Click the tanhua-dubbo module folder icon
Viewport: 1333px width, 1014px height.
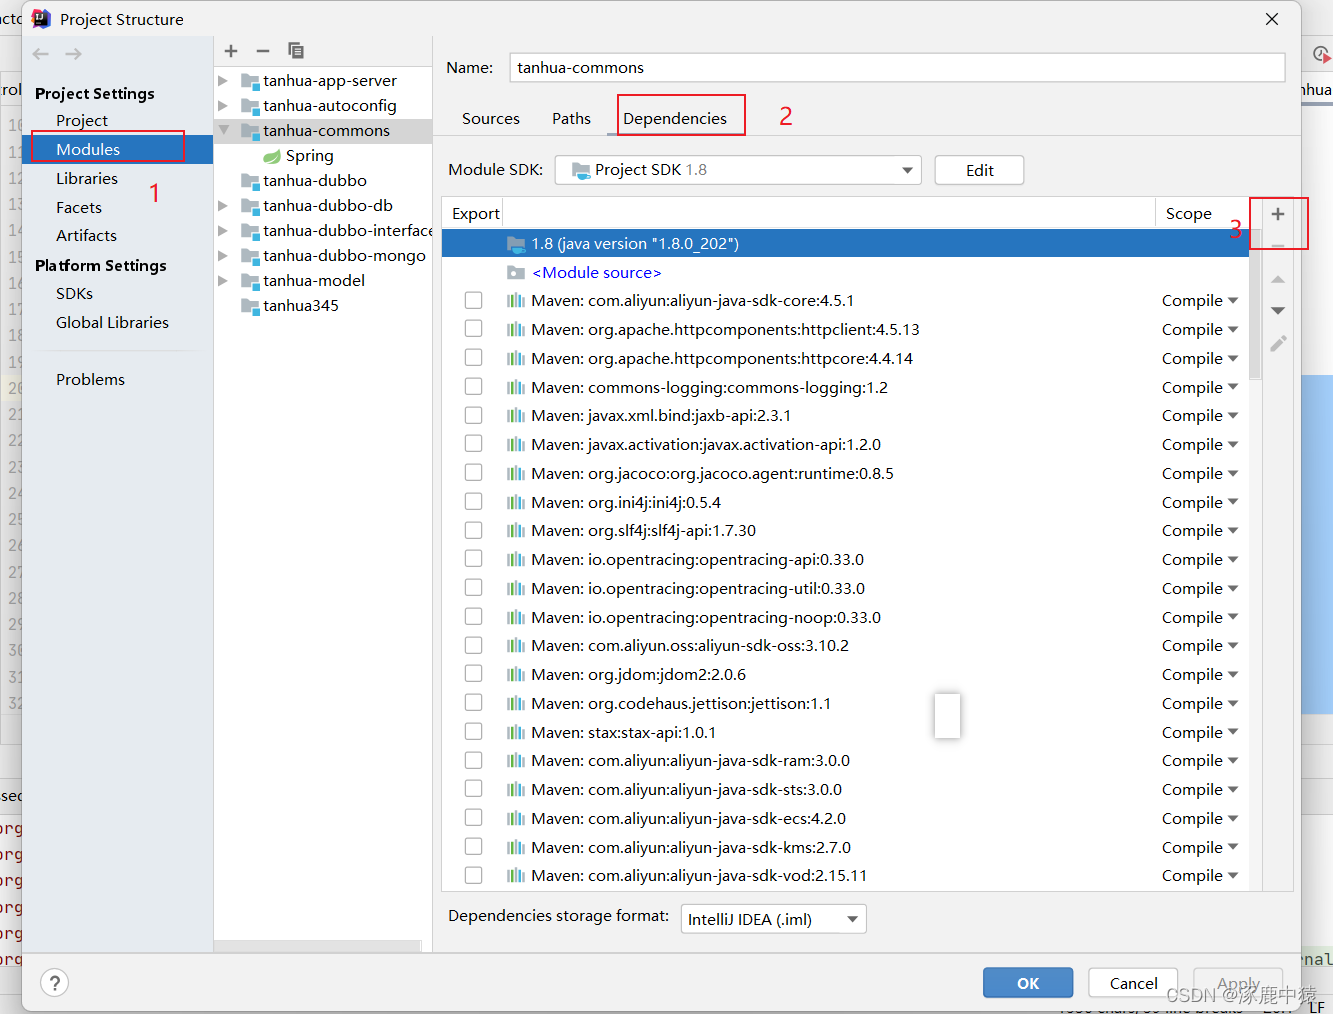pos(250,181)
